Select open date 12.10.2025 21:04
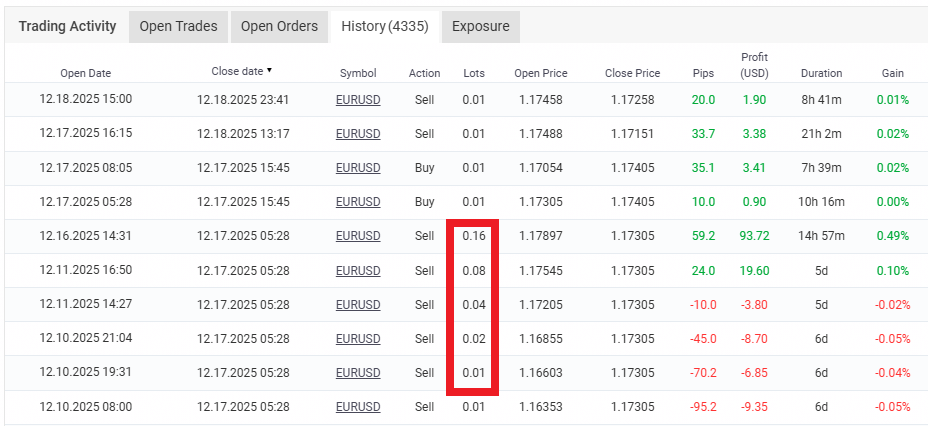 pos(86,338)
